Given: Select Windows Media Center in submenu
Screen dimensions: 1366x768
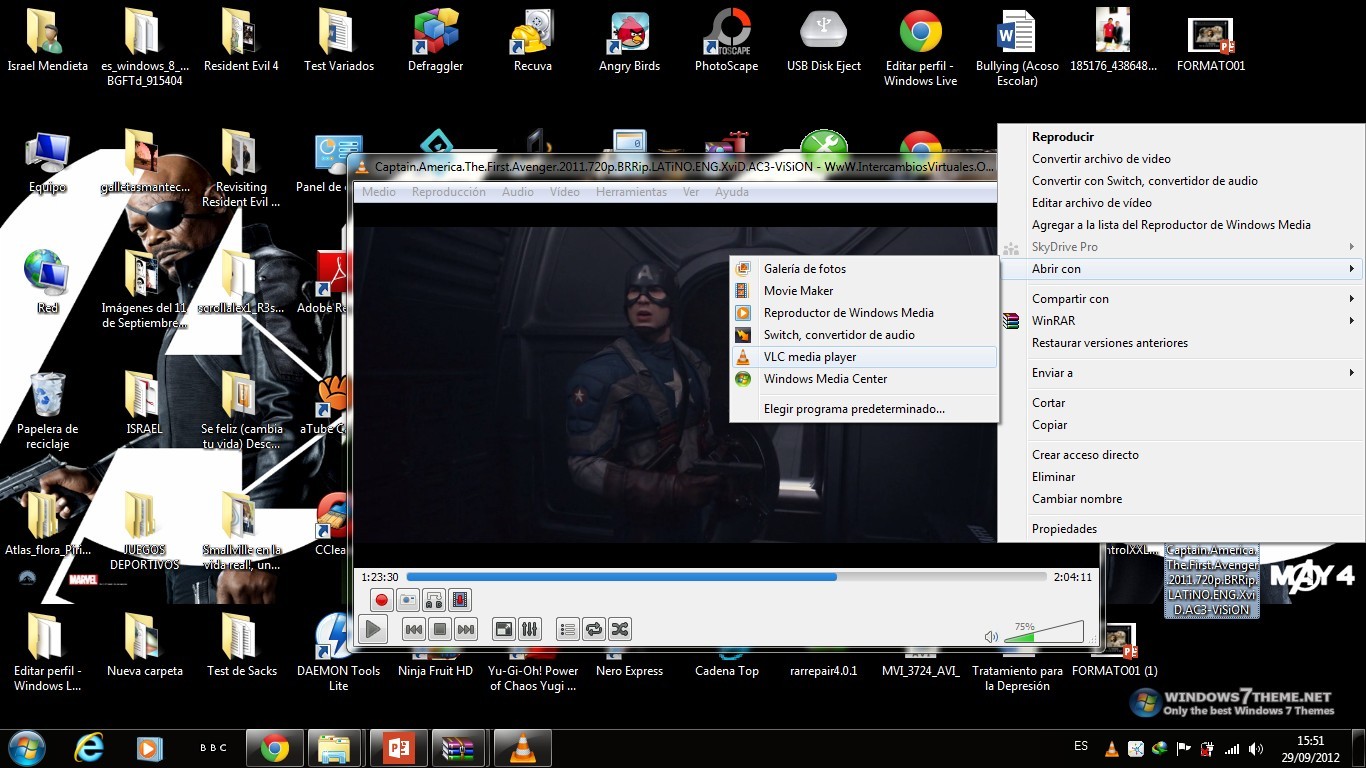Looking at the screenshot, I should coord(864,379).
